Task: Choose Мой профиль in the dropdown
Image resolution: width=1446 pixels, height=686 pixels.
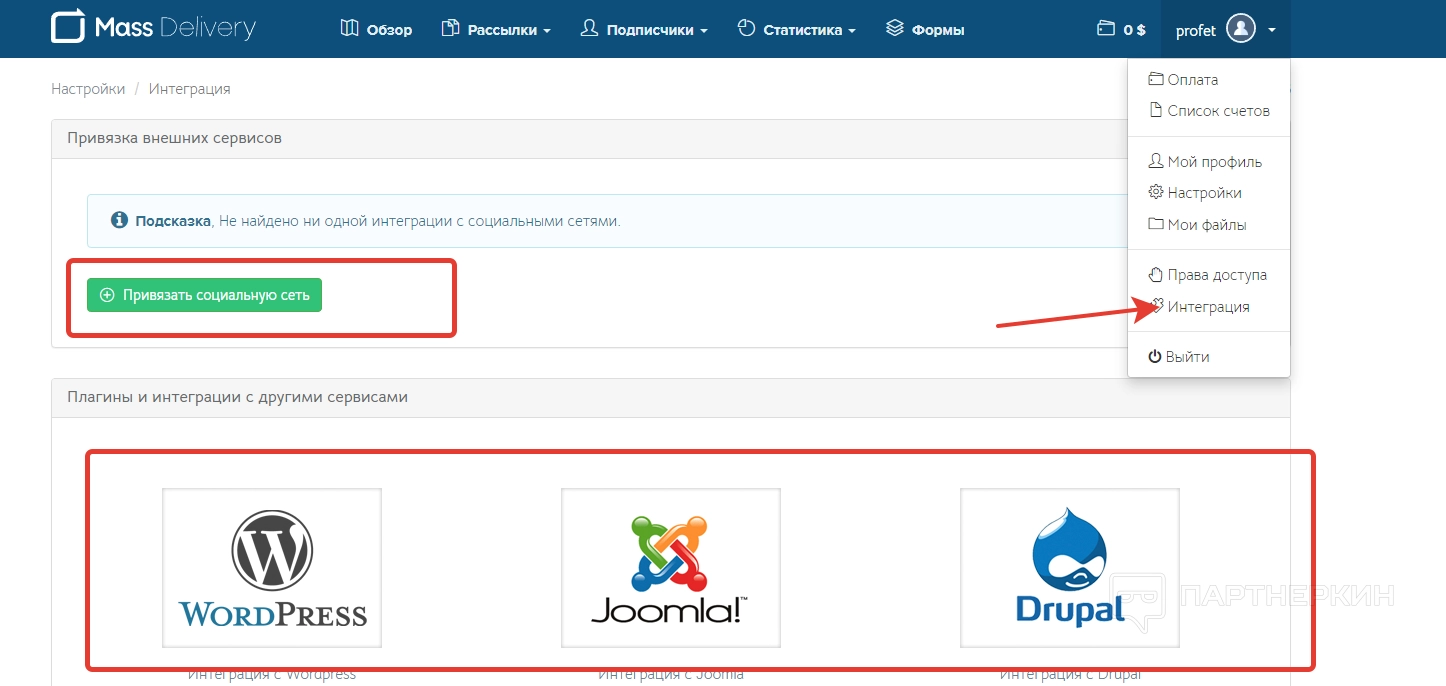Action: 1214,162
